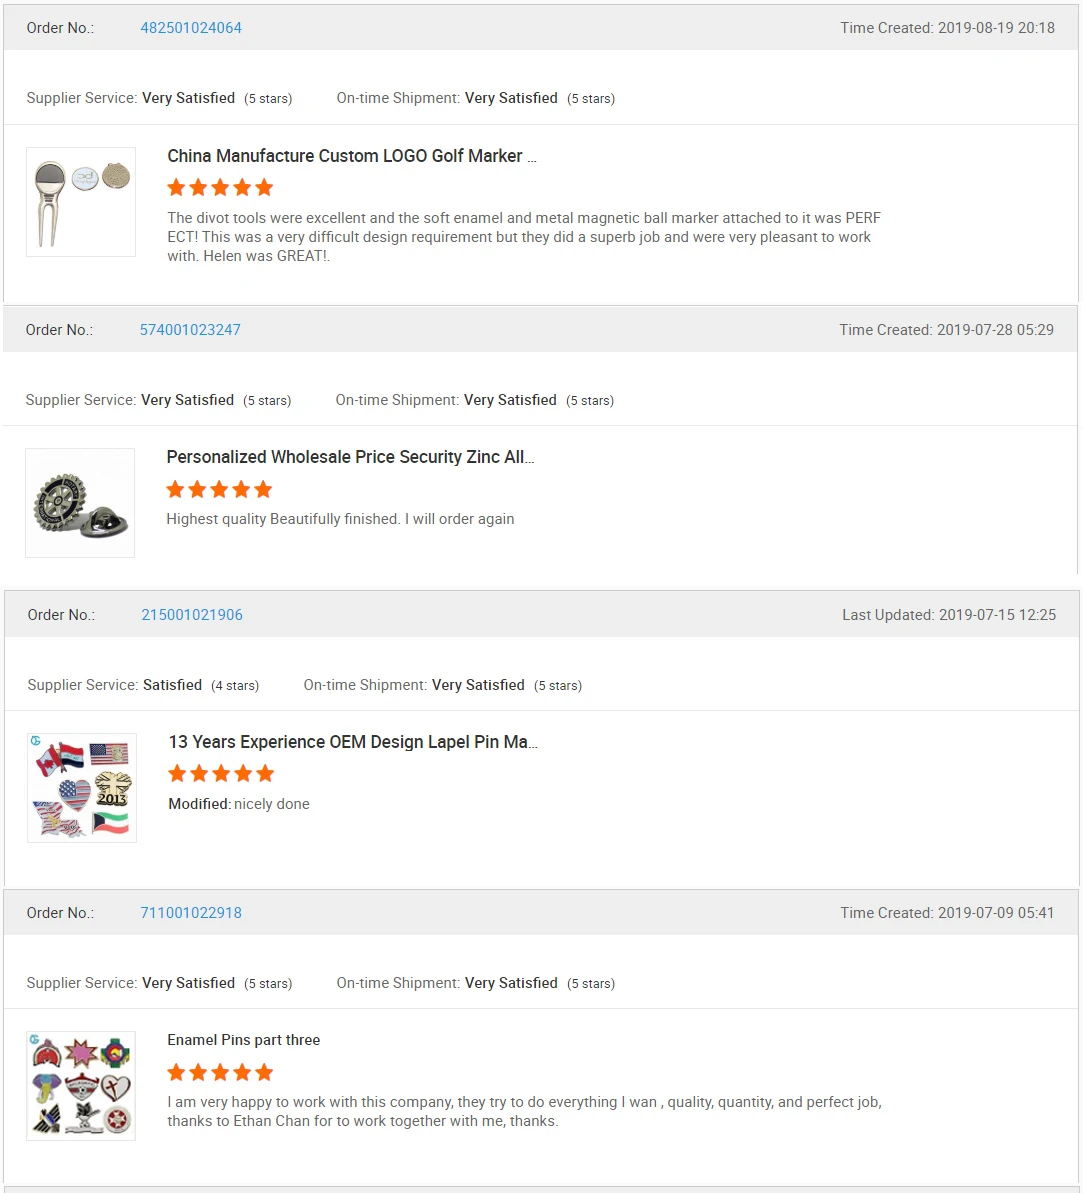
Task: Click the star rating under Security Zinc product
Action: (219, 489)
